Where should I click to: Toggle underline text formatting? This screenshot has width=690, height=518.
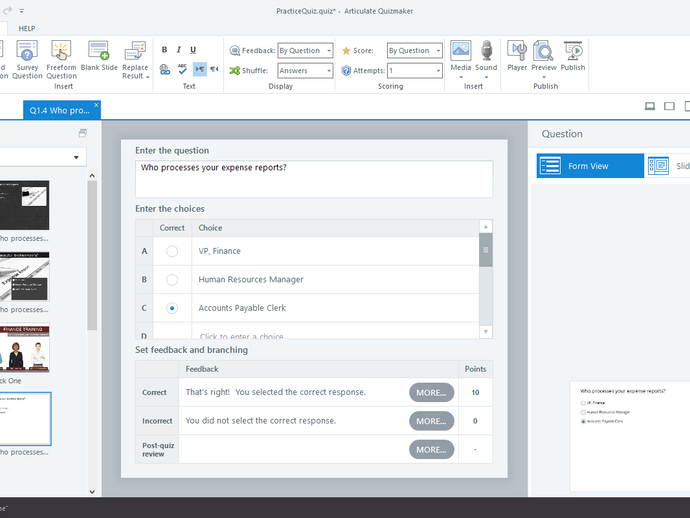pos(193,50)
